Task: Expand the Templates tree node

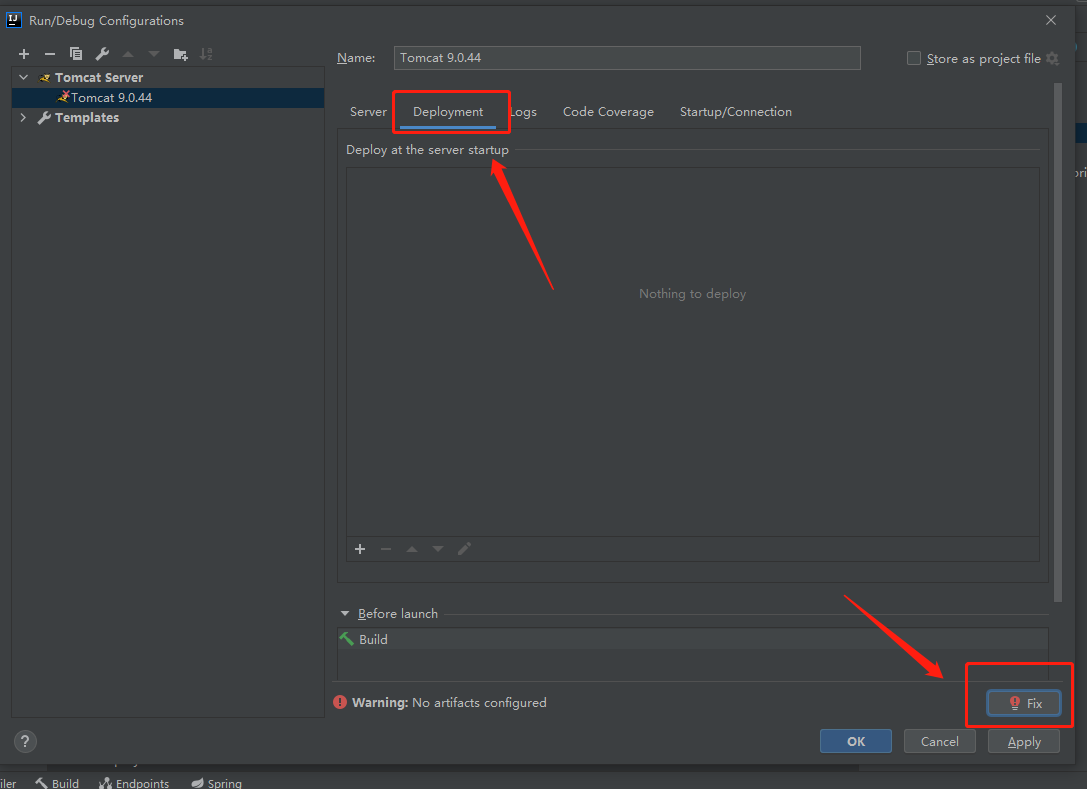Action: tap(24, 118)
